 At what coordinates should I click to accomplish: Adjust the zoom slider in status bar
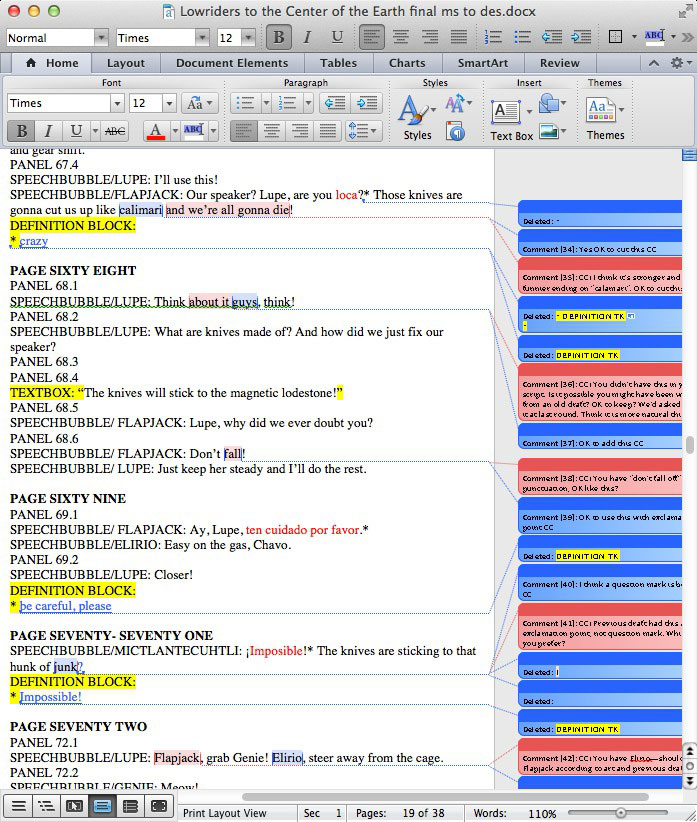620,813
